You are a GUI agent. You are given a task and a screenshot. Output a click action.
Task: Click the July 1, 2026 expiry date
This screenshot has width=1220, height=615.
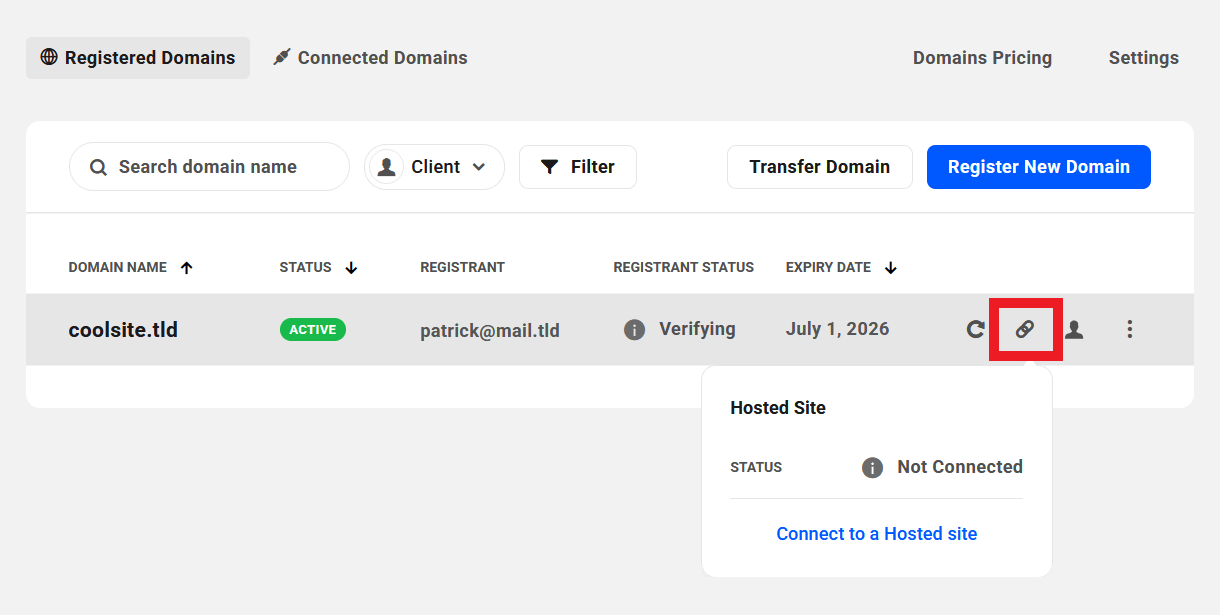click(x=837, y=329)
